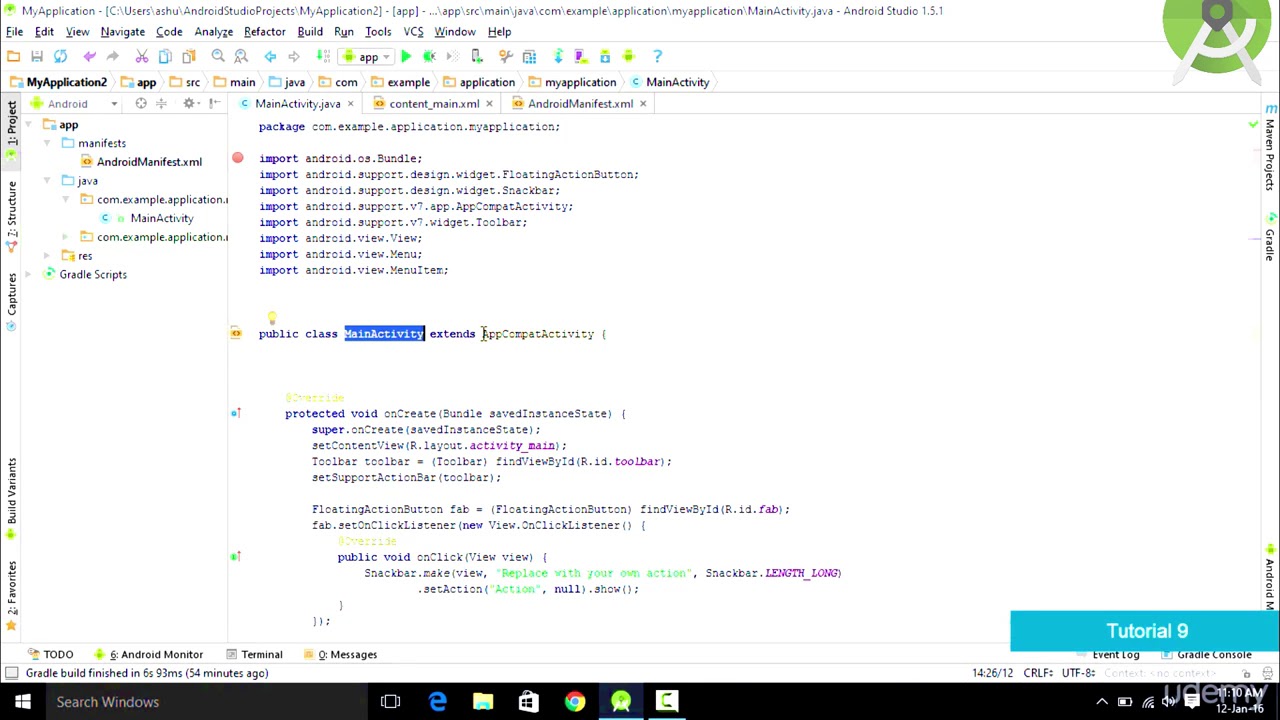
Task: Start debugging with the green bug icon
Action: coord(430,57)
